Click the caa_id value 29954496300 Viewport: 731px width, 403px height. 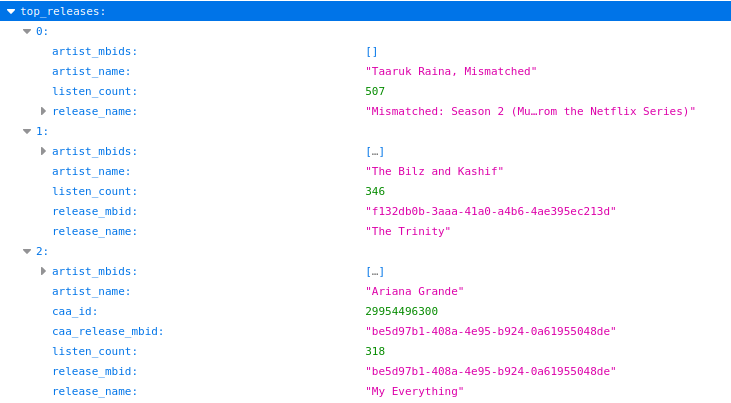(x=401, y=311)
